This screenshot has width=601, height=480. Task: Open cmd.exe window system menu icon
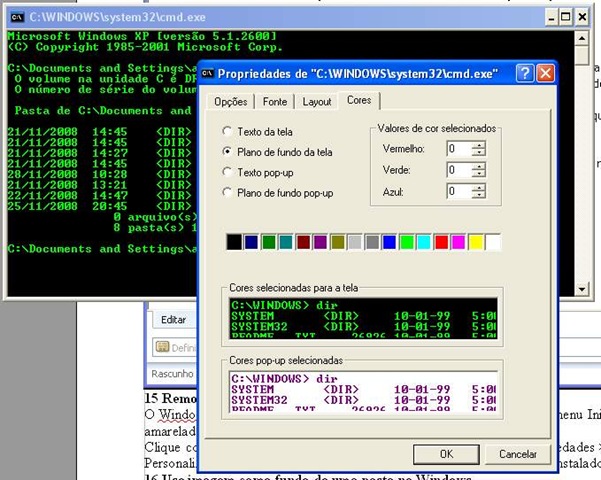[17, 17]
